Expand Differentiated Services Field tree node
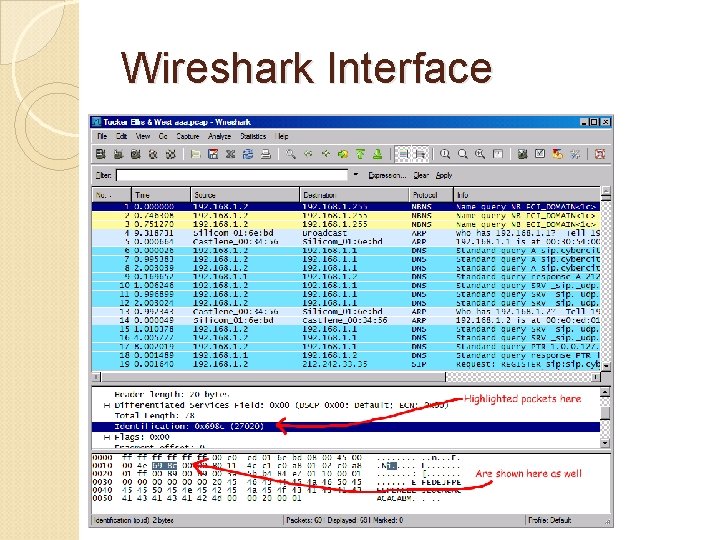Image resolution: width=720 pixels, height=540 pixels. click(x=107, y=405)
